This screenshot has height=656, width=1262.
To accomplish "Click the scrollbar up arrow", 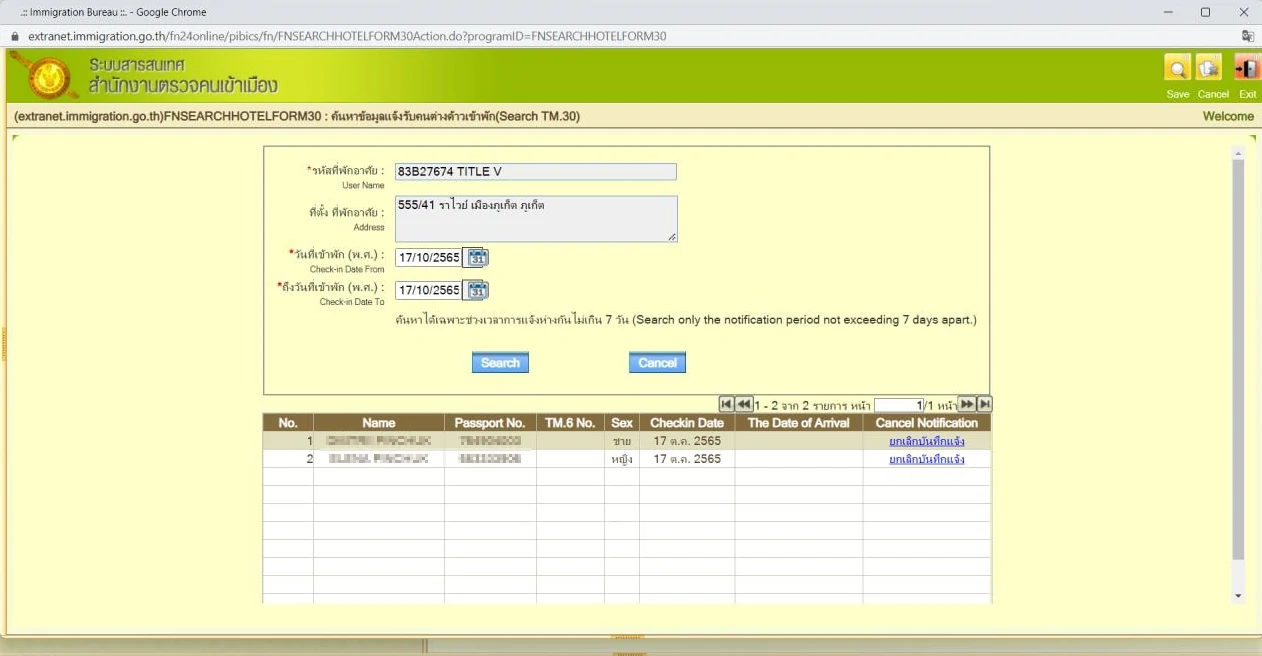I will pyautogui.click(x=1238, y=153).
